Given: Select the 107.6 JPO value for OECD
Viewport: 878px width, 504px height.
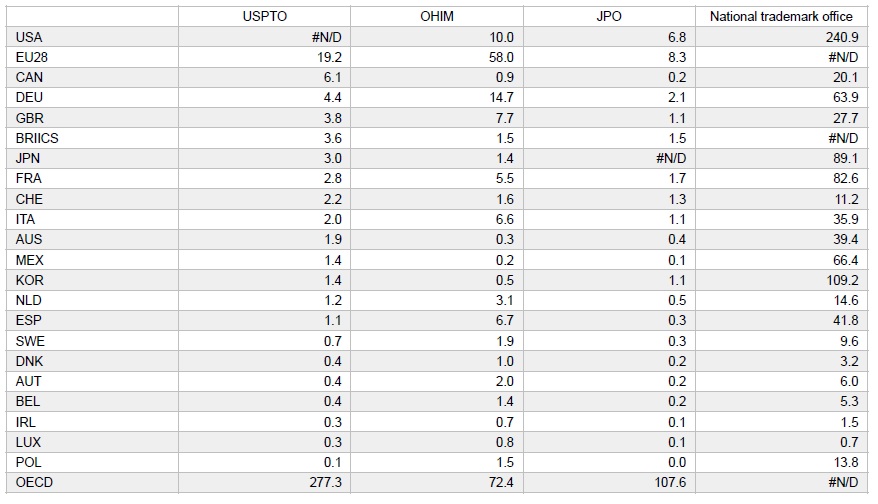Looking at the screenshot, I should (671, 482).
